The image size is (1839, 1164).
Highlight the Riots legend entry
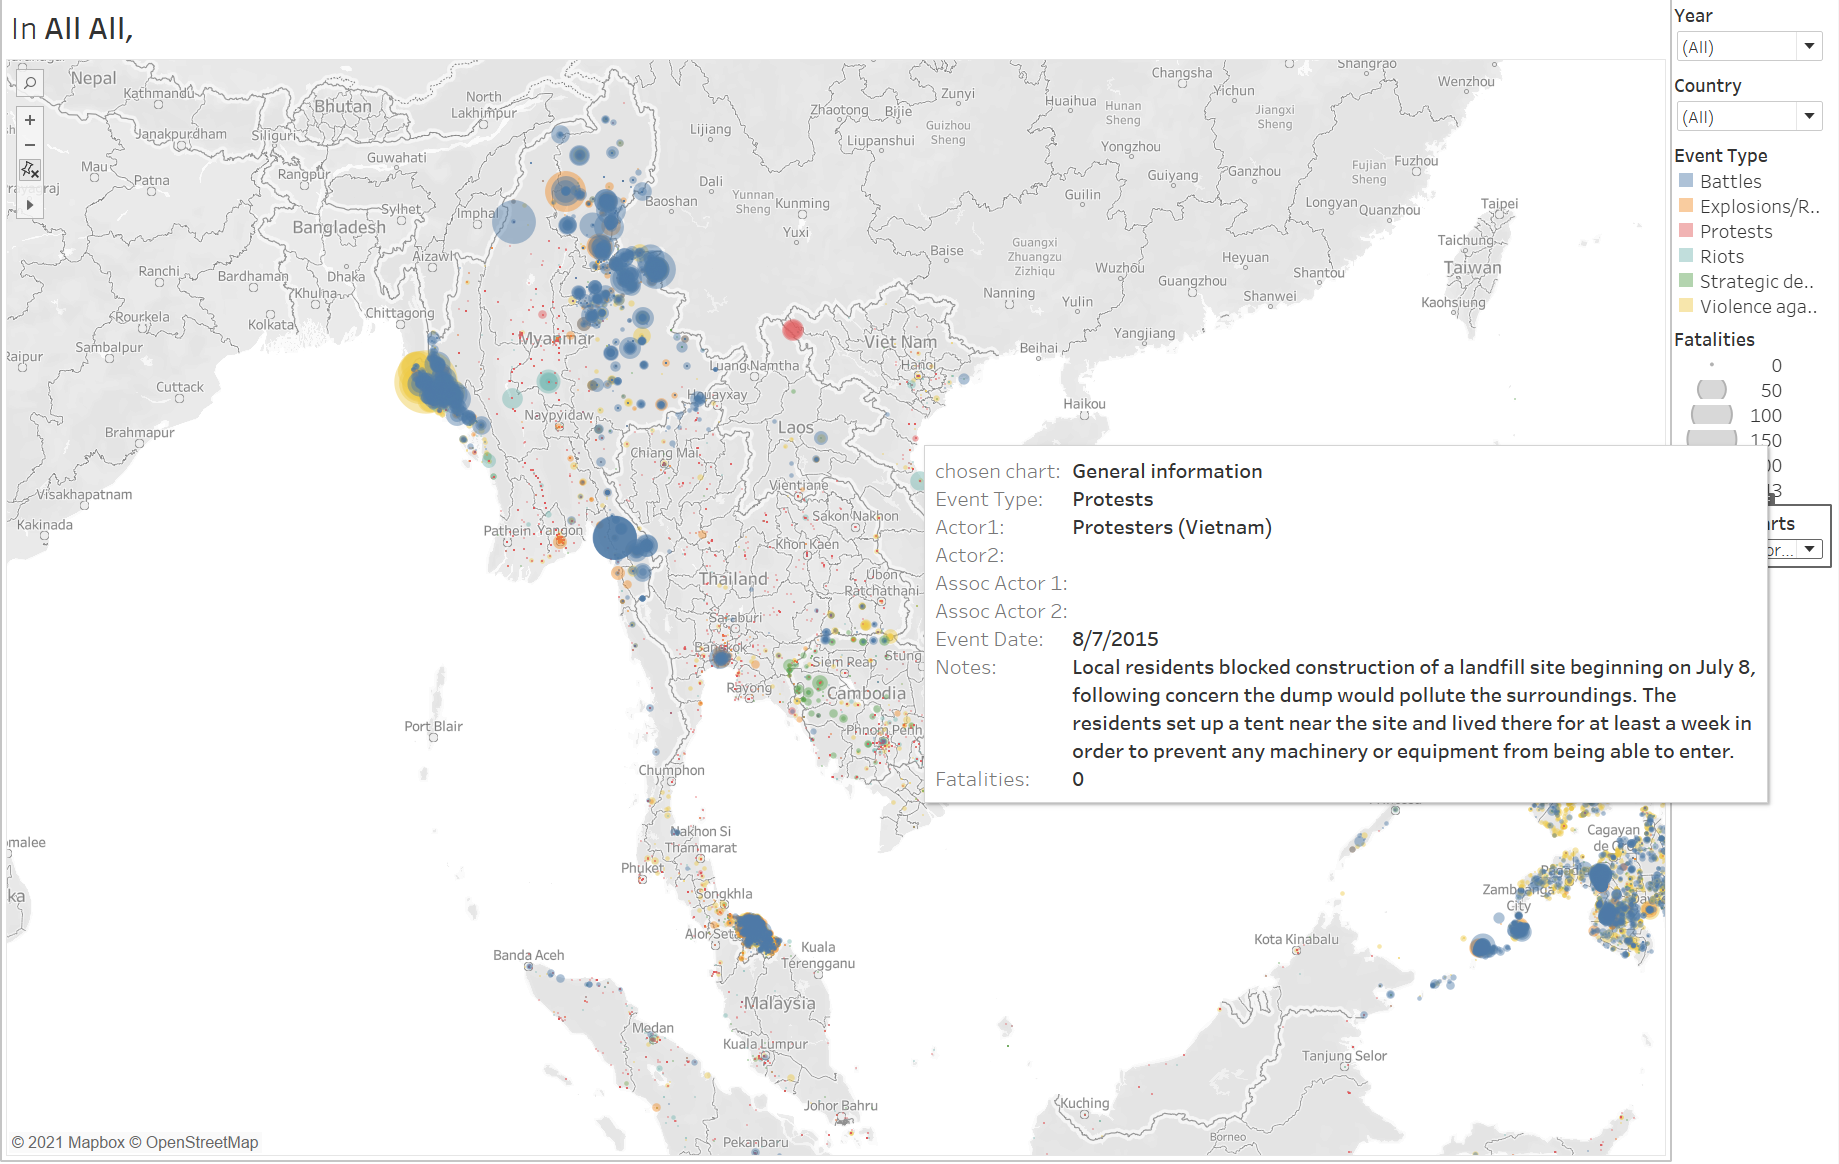click(1721, 256)
